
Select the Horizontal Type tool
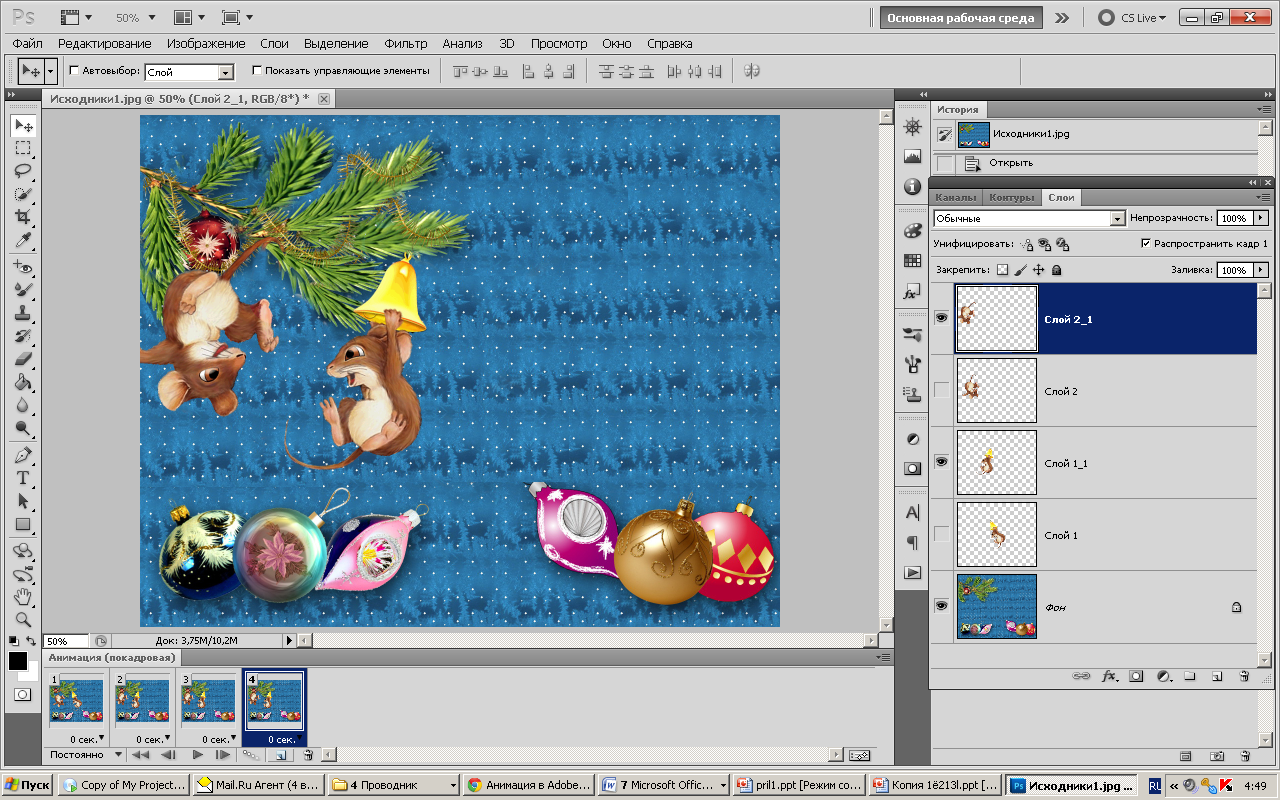(23, 478)
